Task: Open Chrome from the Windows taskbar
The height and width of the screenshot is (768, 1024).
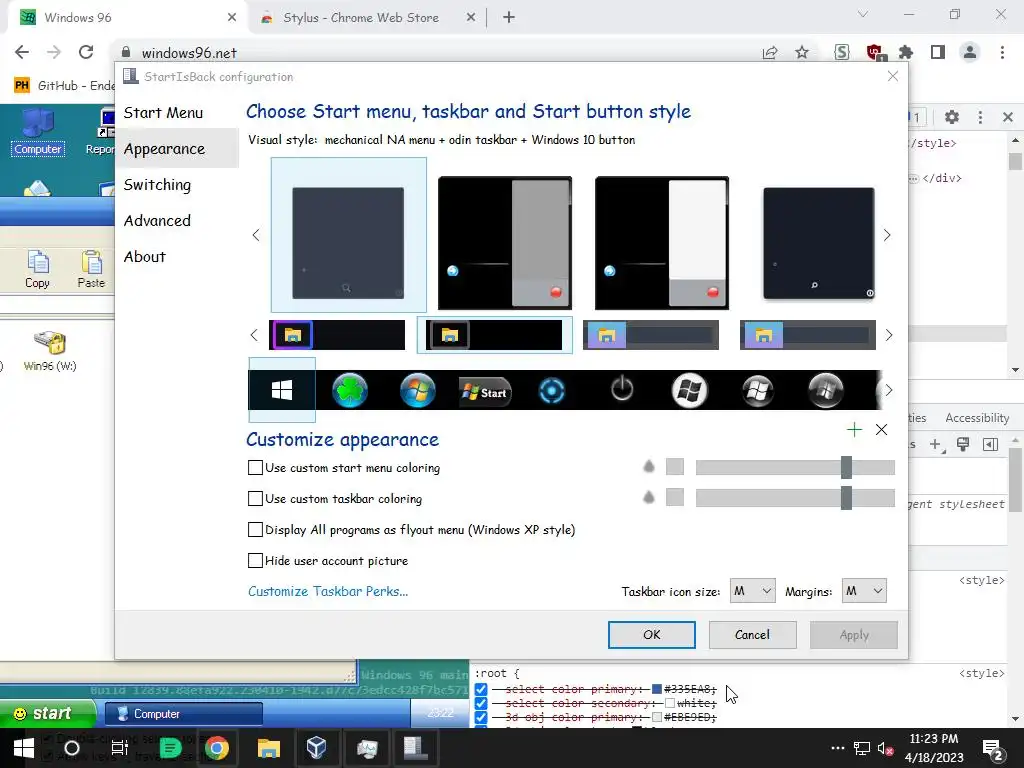Action: tap(217, 748)
